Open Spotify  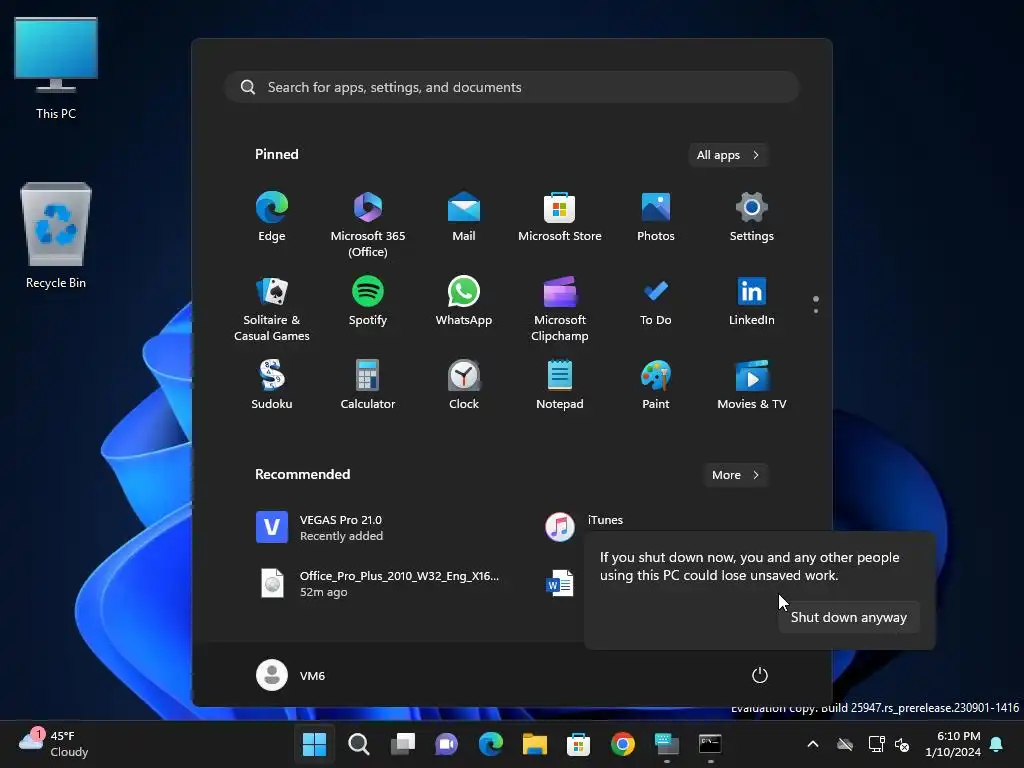[368, 301]
